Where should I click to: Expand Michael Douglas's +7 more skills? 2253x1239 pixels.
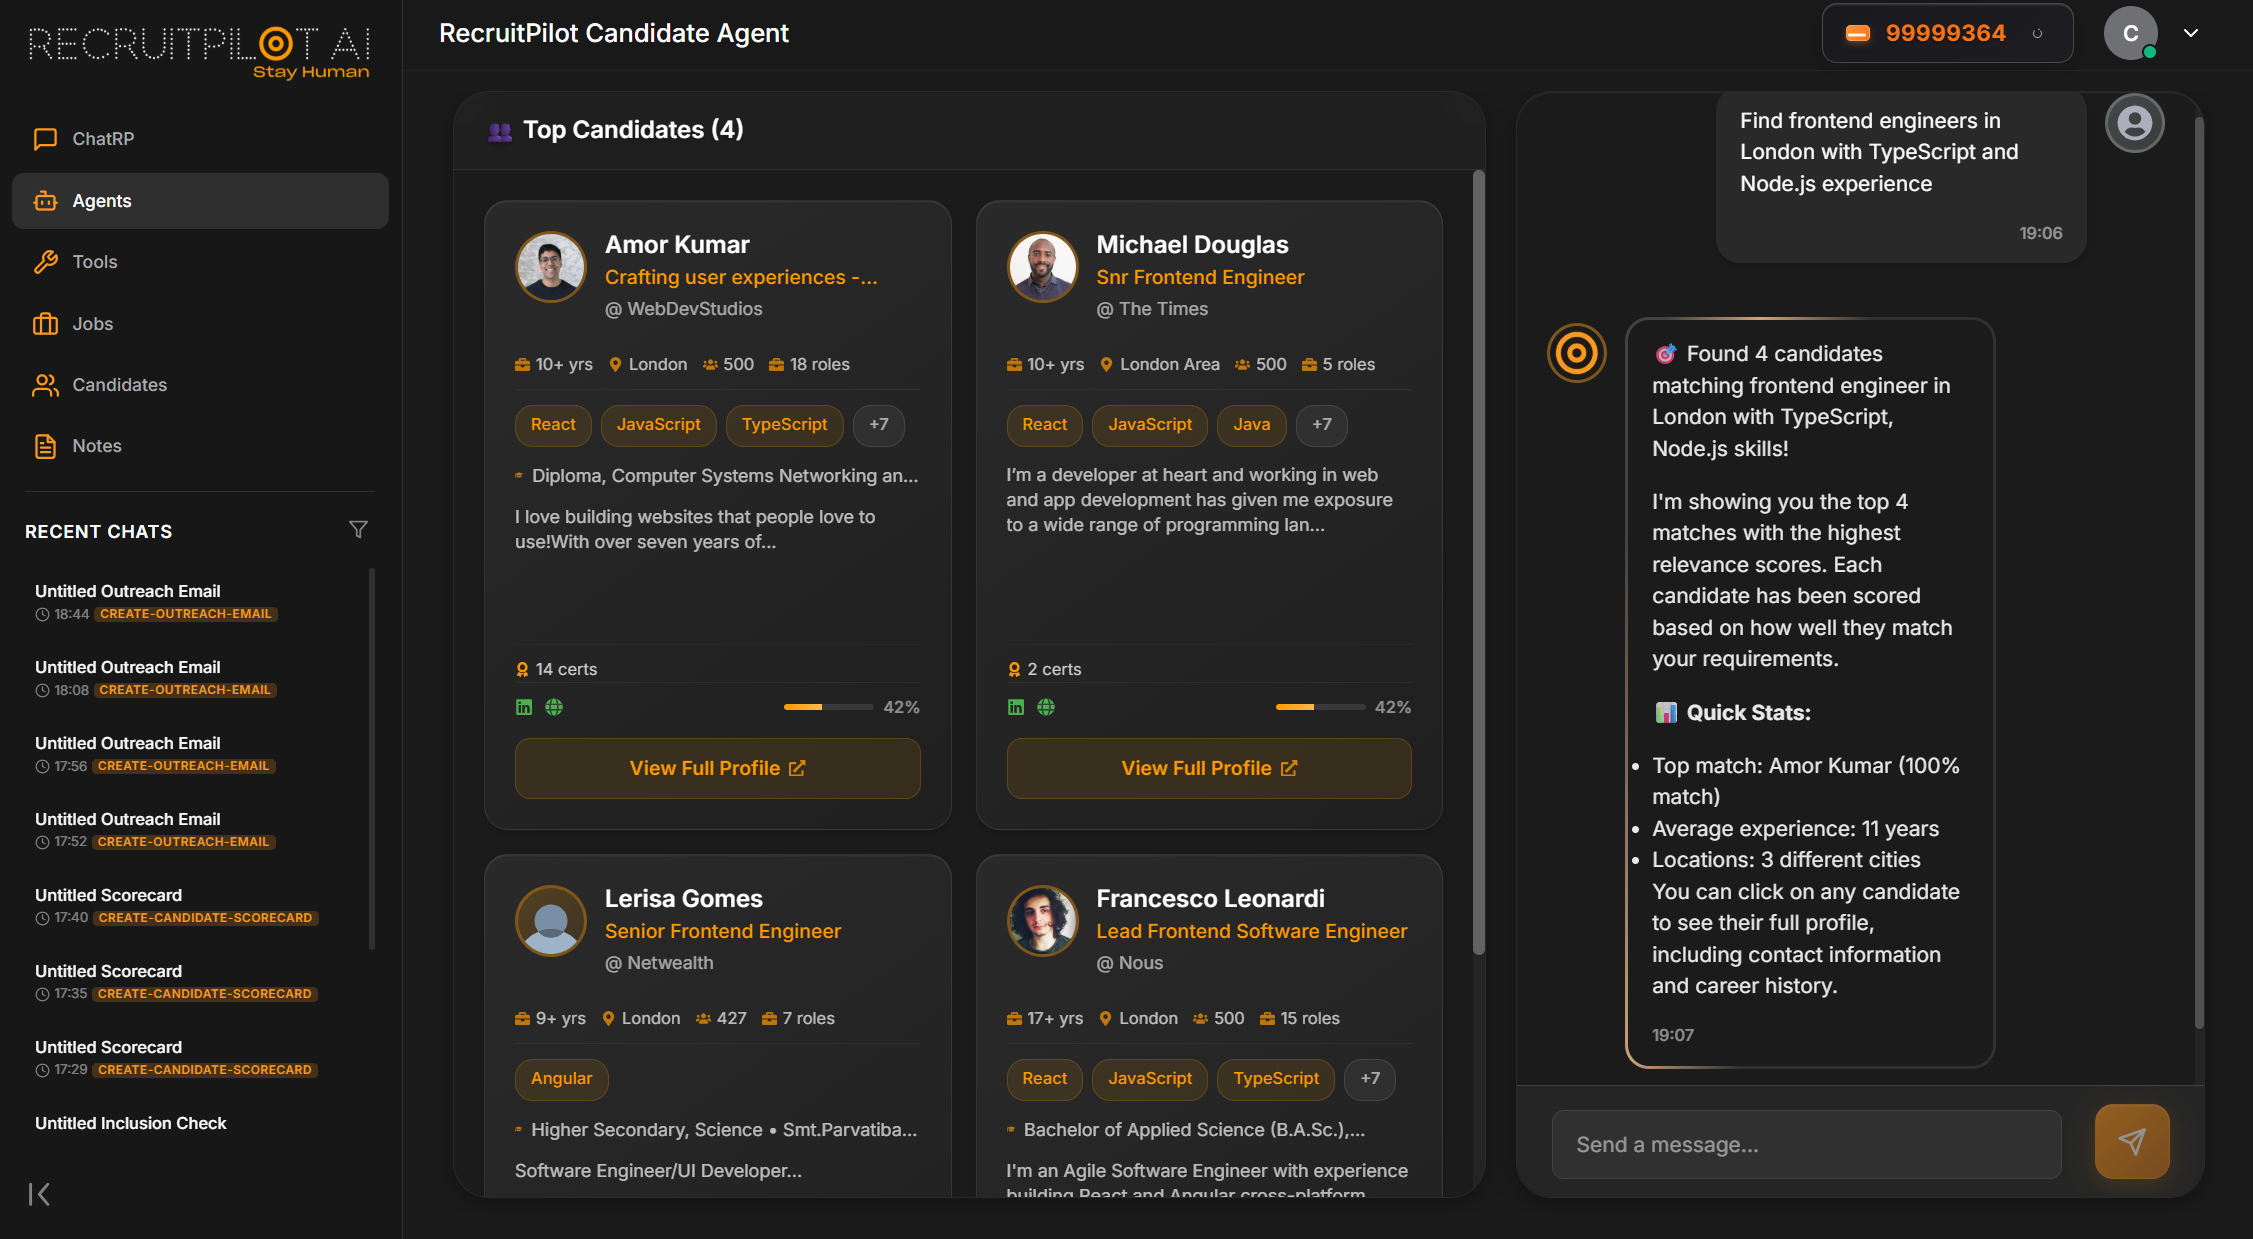1321,425
